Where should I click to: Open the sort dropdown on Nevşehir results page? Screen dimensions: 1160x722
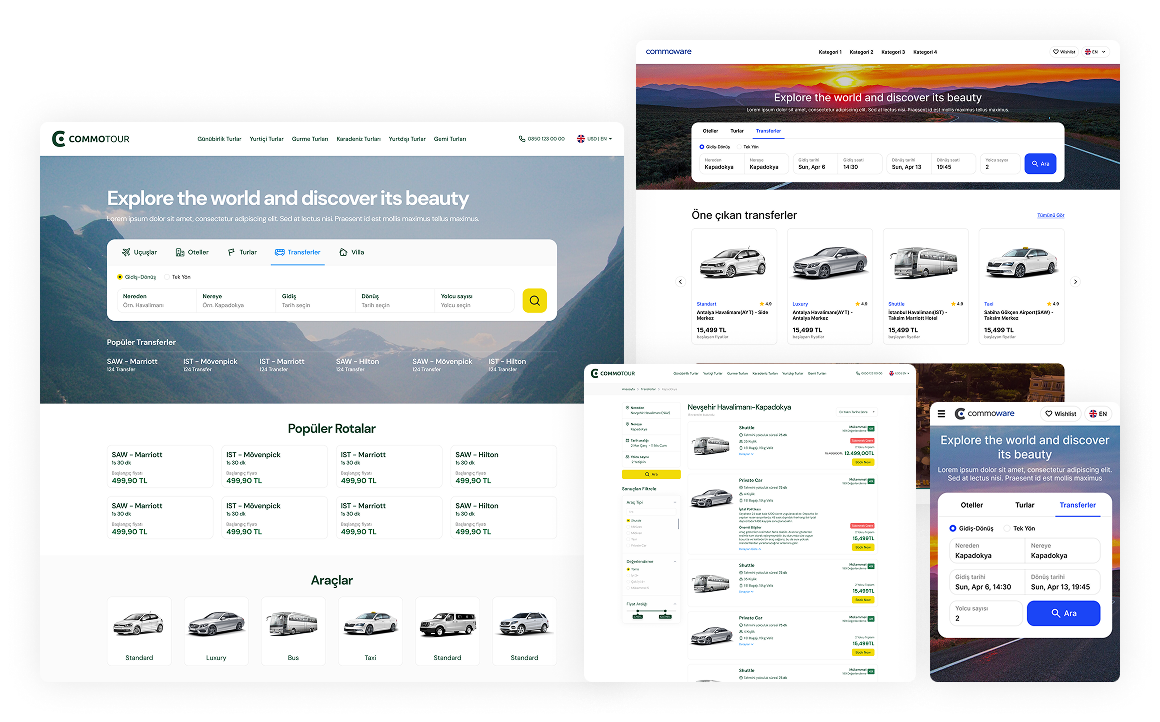tap(857, 411)
